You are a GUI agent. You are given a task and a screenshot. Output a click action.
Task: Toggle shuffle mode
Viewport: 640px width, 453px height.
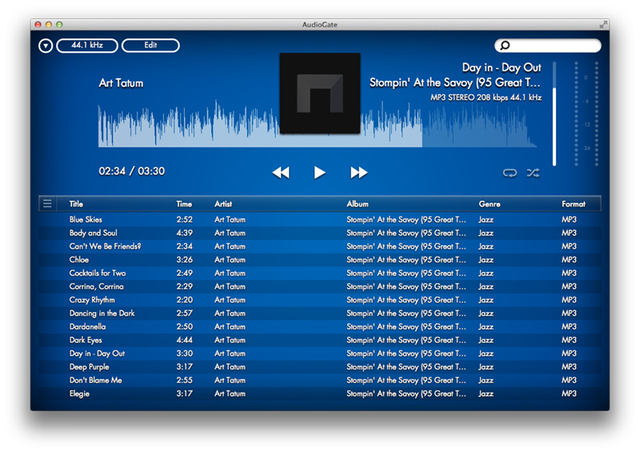(533, 173)
